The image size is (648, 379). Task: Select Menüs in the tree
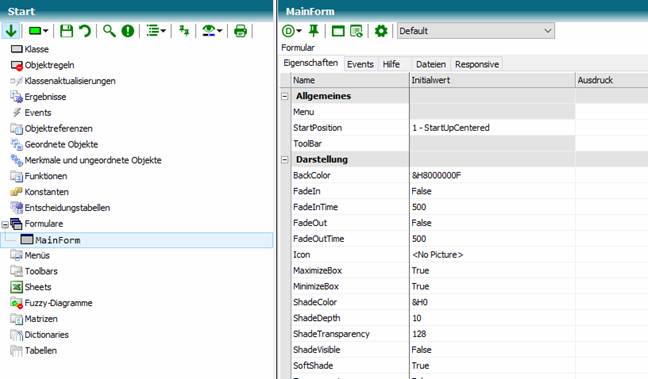[x=37, y=255]
